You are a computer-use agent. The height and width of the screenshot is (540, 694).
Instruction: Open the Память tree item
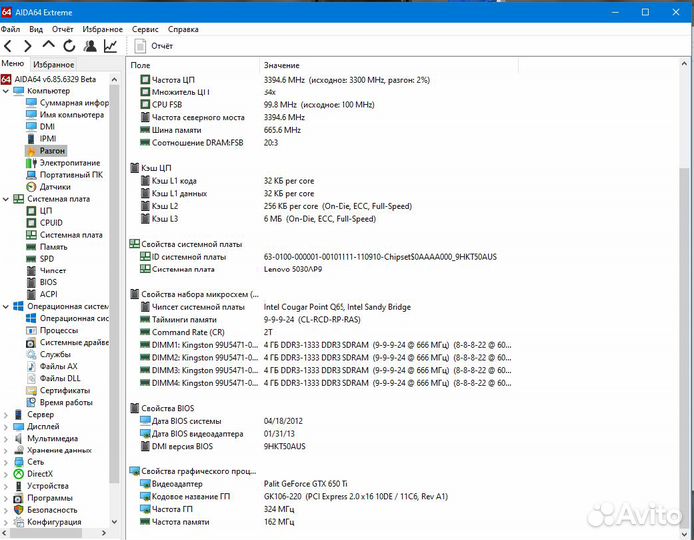click(x=46, y=247)
